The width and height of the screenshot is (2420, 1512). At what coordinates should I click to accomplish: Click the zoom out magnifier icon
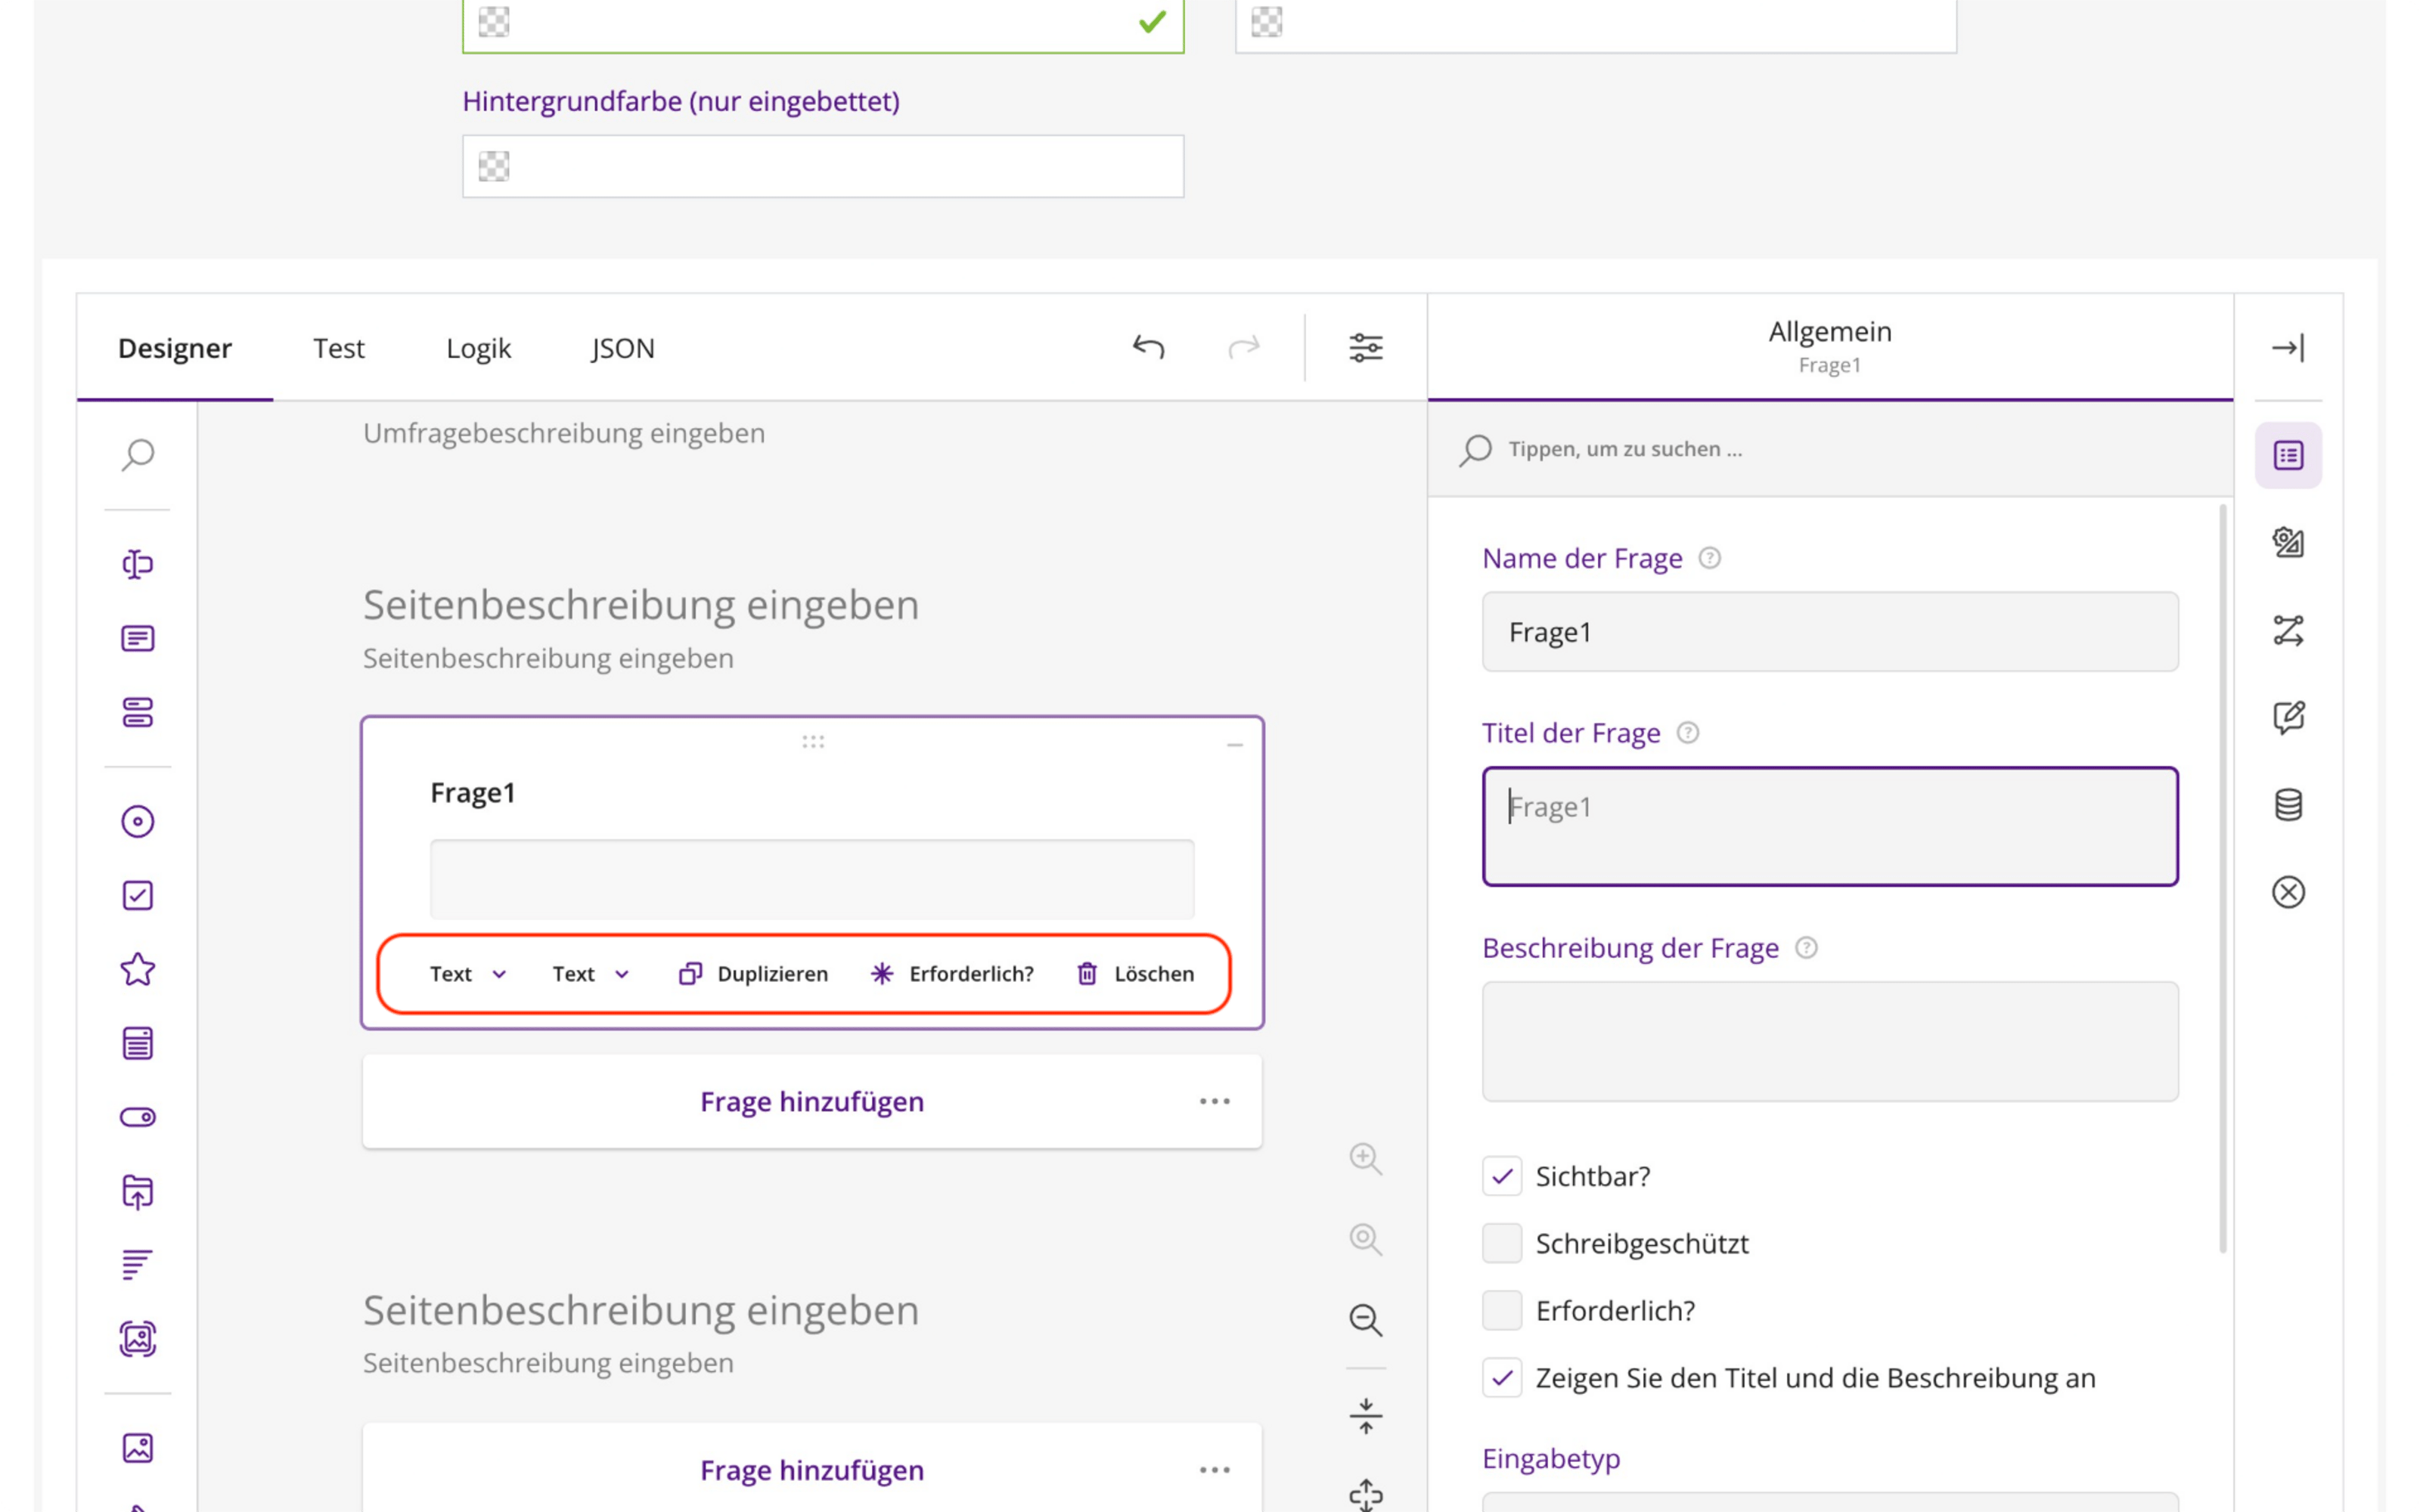[1365, 1320]
